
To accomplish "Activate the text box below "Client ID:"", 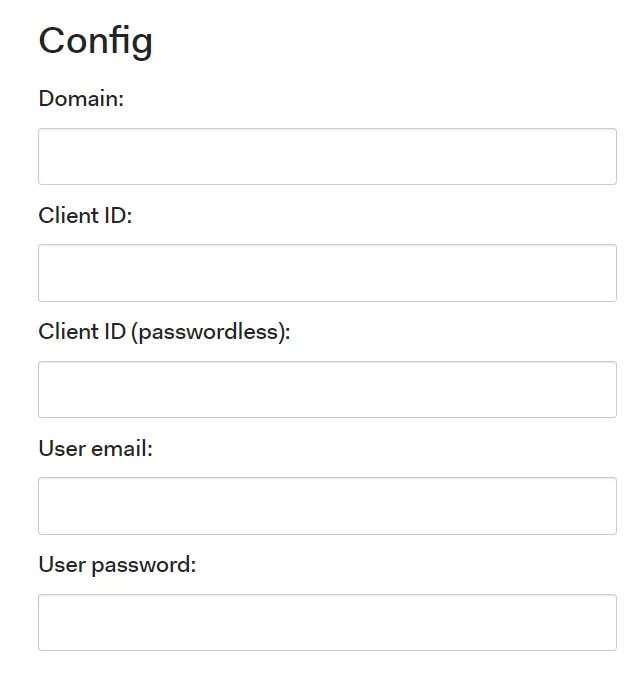I will pyautogui.click(x=327, y=273).
